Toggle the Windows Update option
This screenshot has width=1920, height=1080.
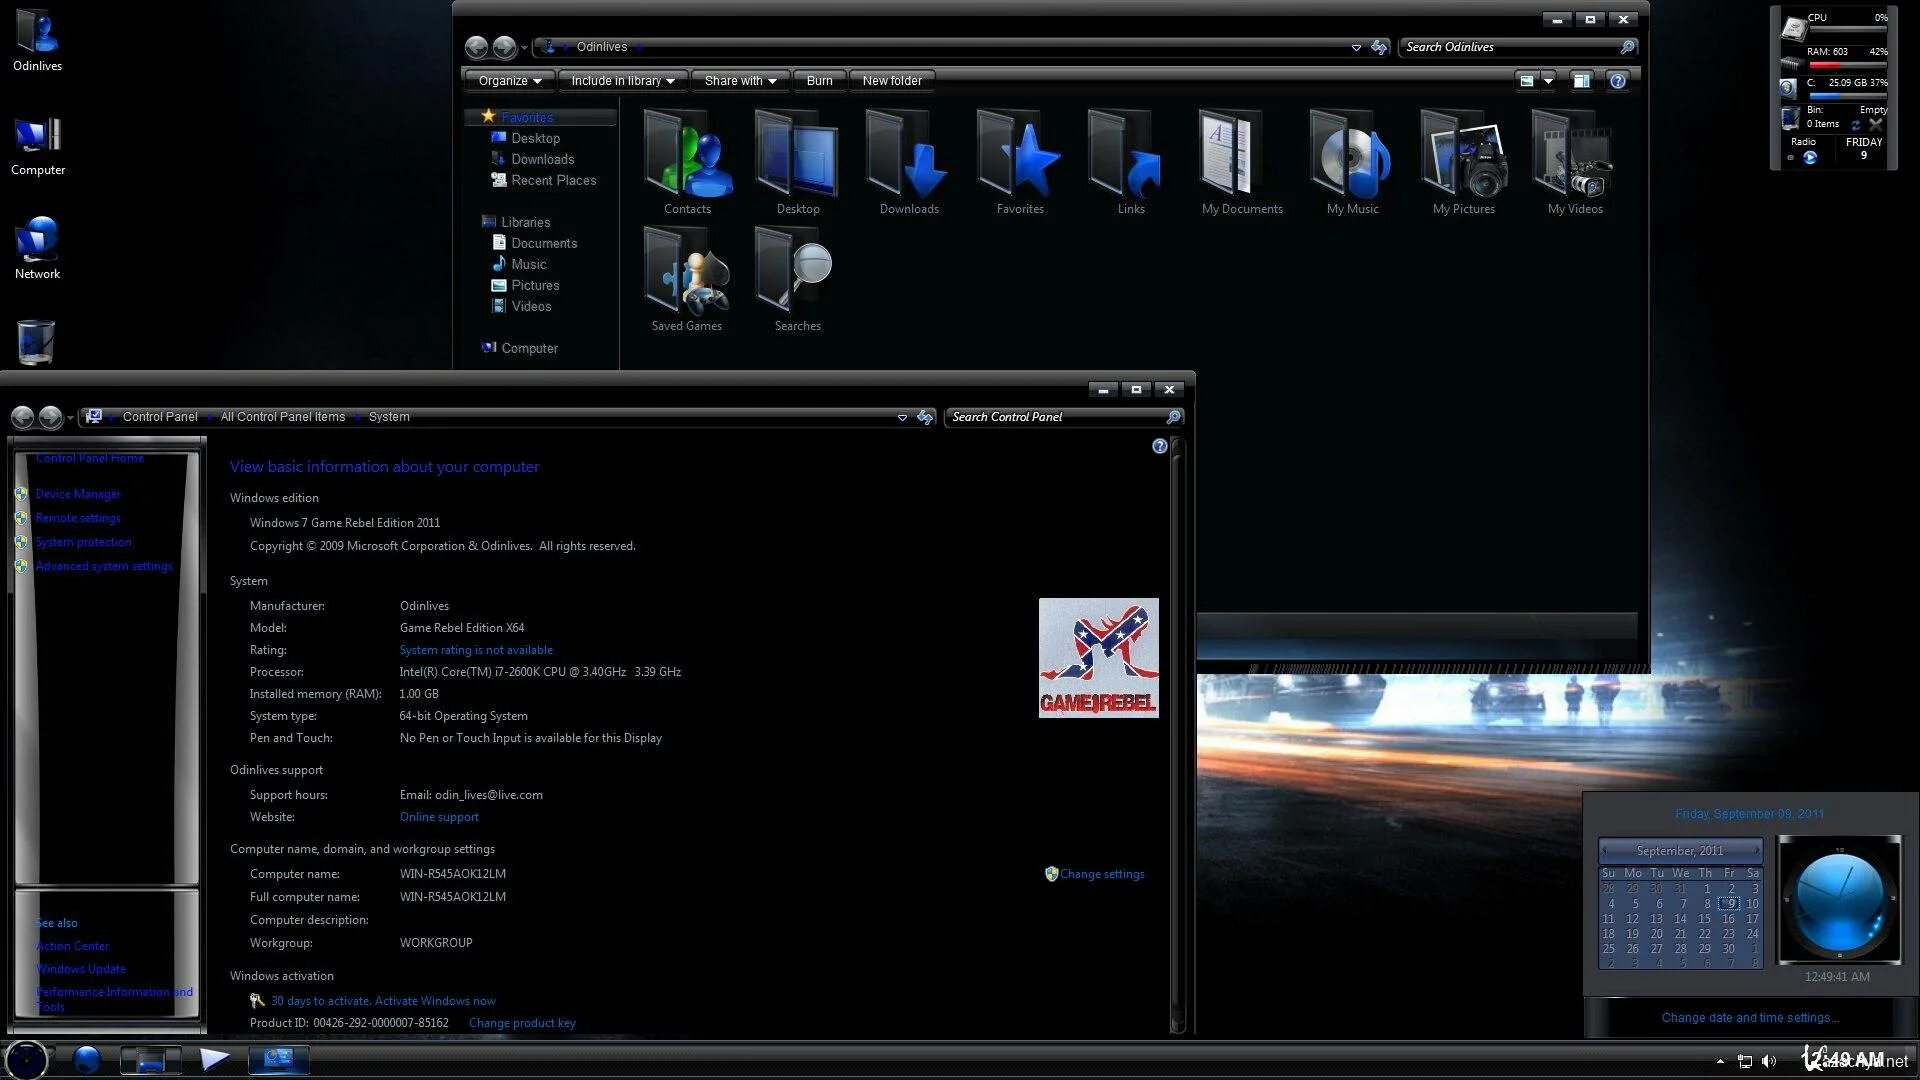coord(82,968)
